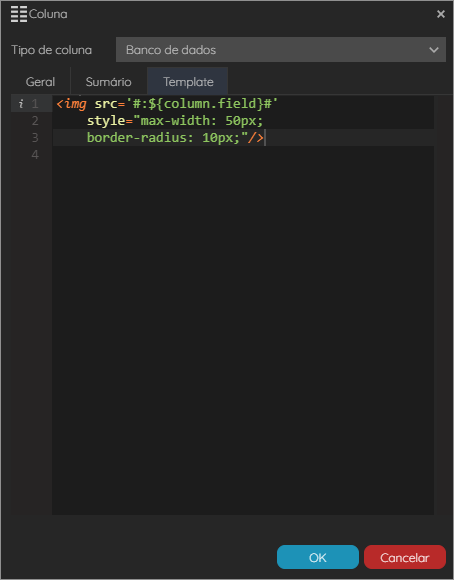This screenshot has width=454, height=580.
Task: Confirm with the OK button
Action: coord(318,557)
